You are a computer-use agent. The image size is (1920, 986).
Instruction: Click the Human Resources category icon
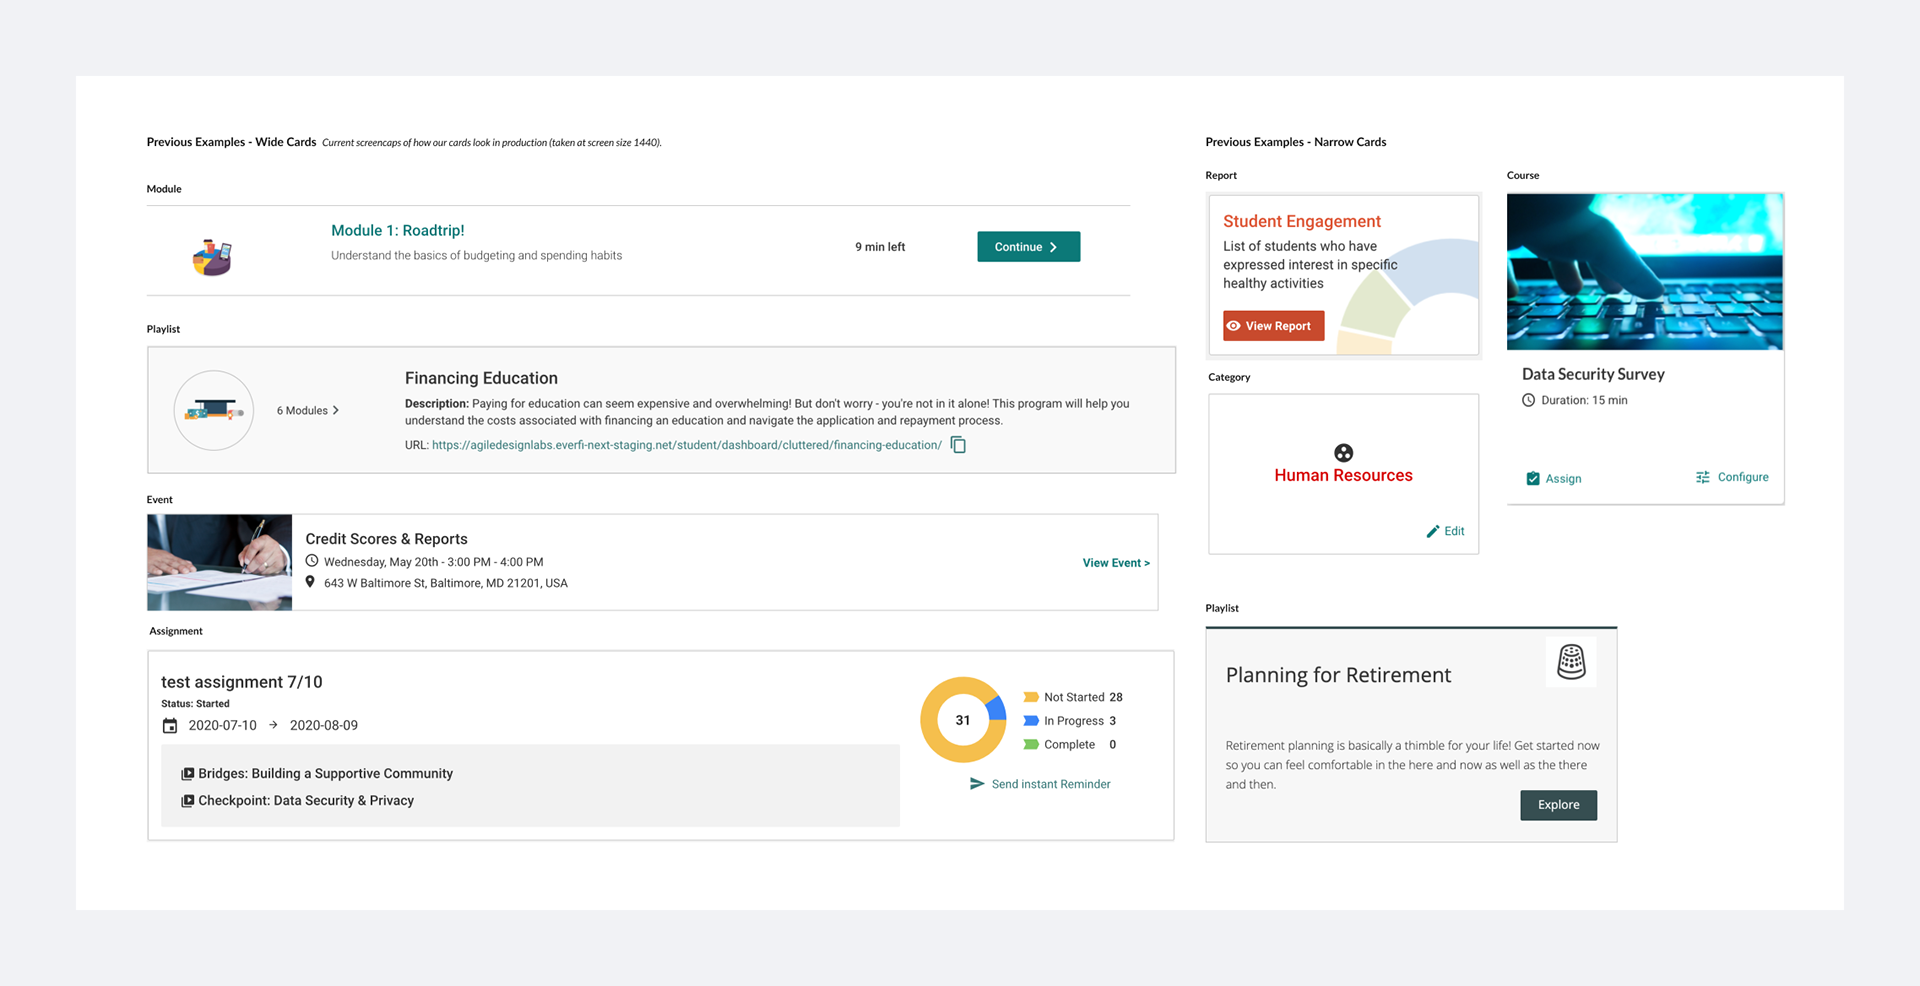[x=1344, y=453]
